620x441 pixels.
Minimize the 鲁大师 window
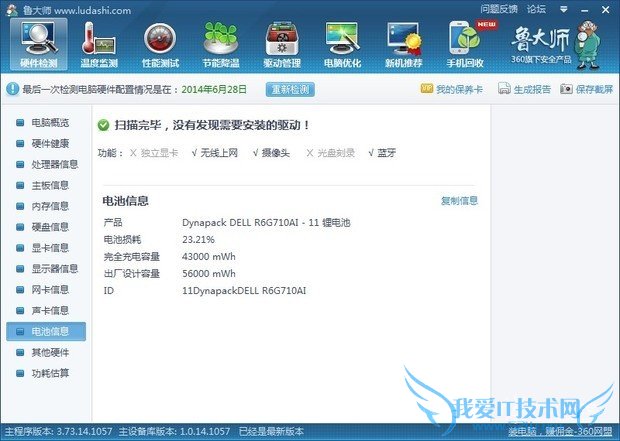point(585,9)
